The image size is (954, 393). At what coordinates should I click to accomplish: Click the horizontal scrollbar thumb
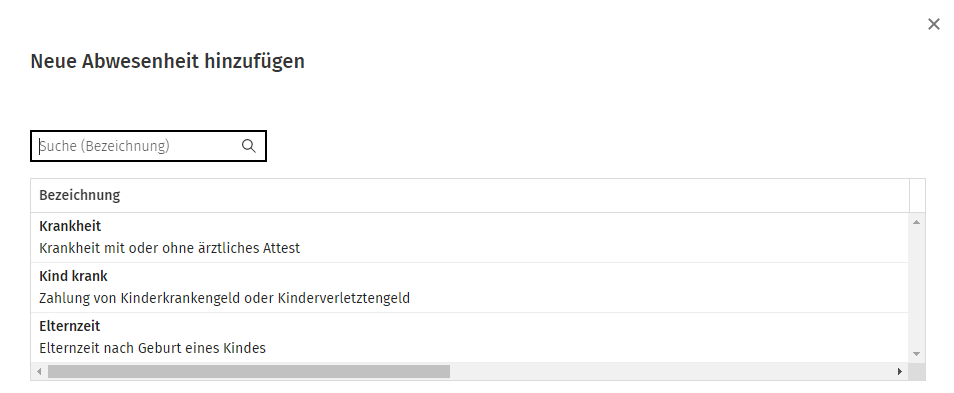249,371
